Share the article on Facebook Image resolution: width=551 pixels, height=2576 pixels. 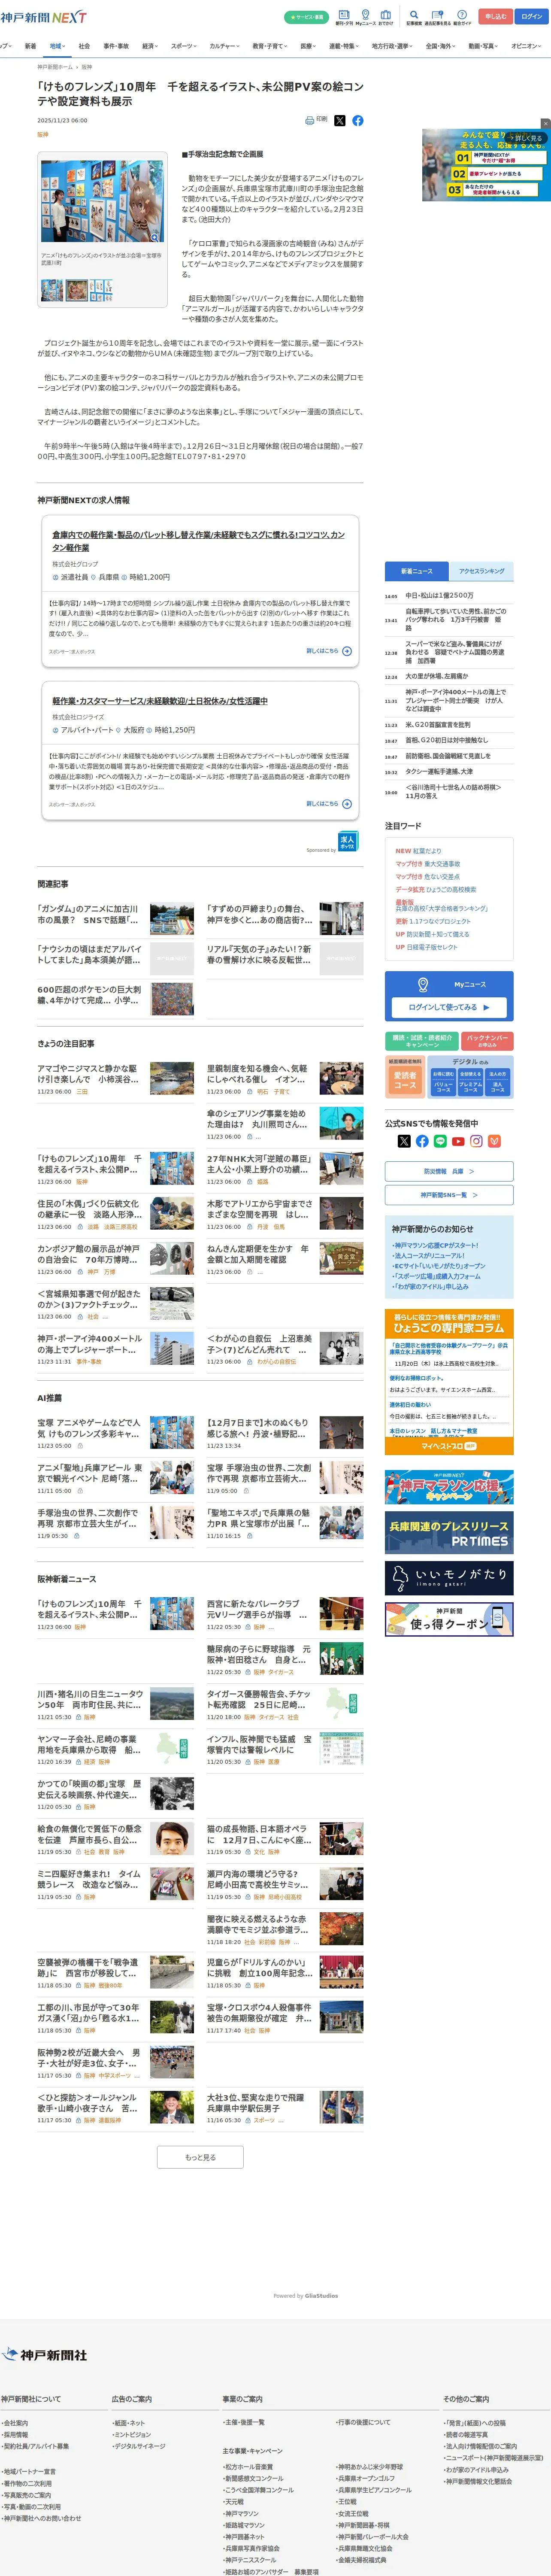[x=358, y=120]
